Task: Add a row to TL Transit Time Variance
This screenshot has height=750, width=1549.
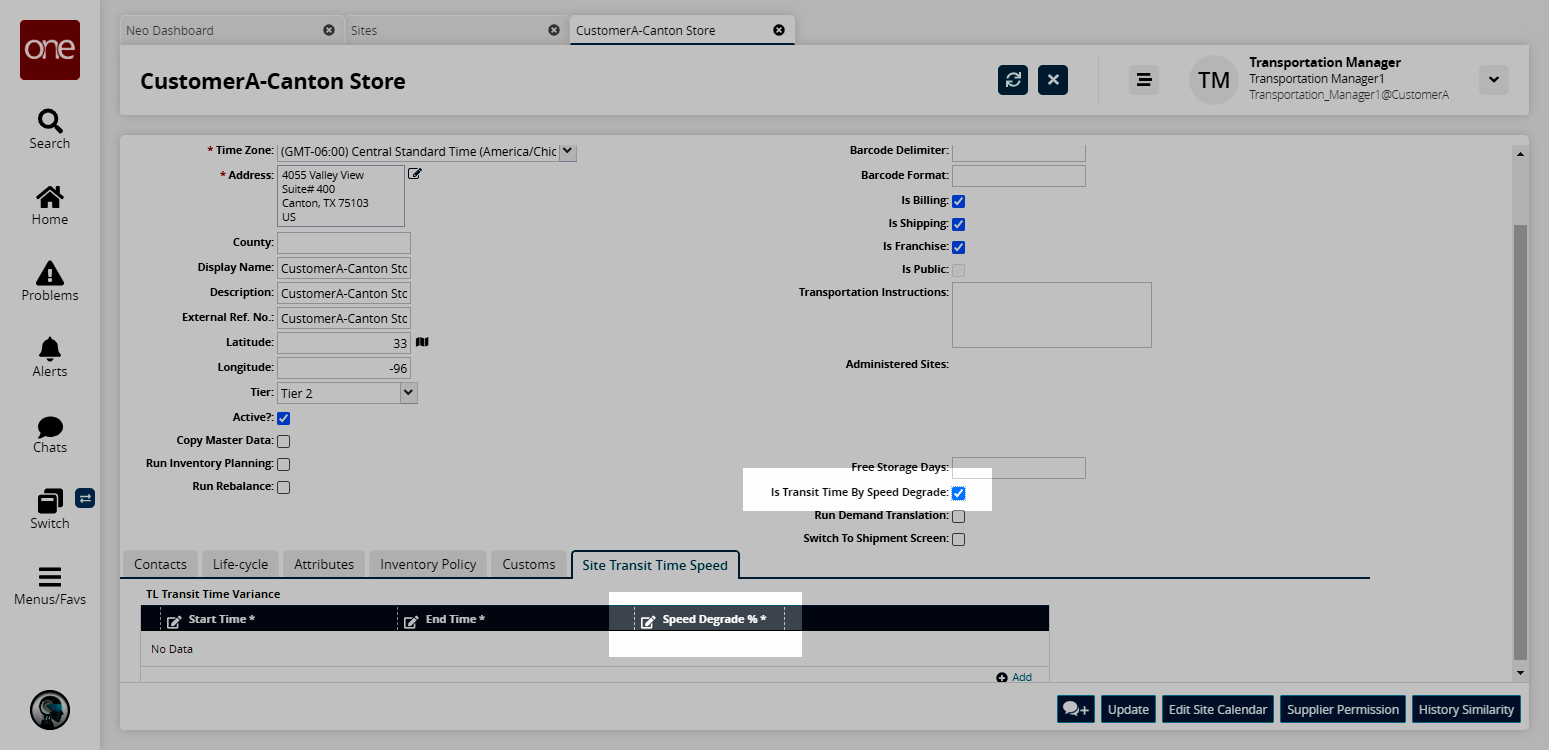Action: pyautogui.click(x=1014, y=677)
